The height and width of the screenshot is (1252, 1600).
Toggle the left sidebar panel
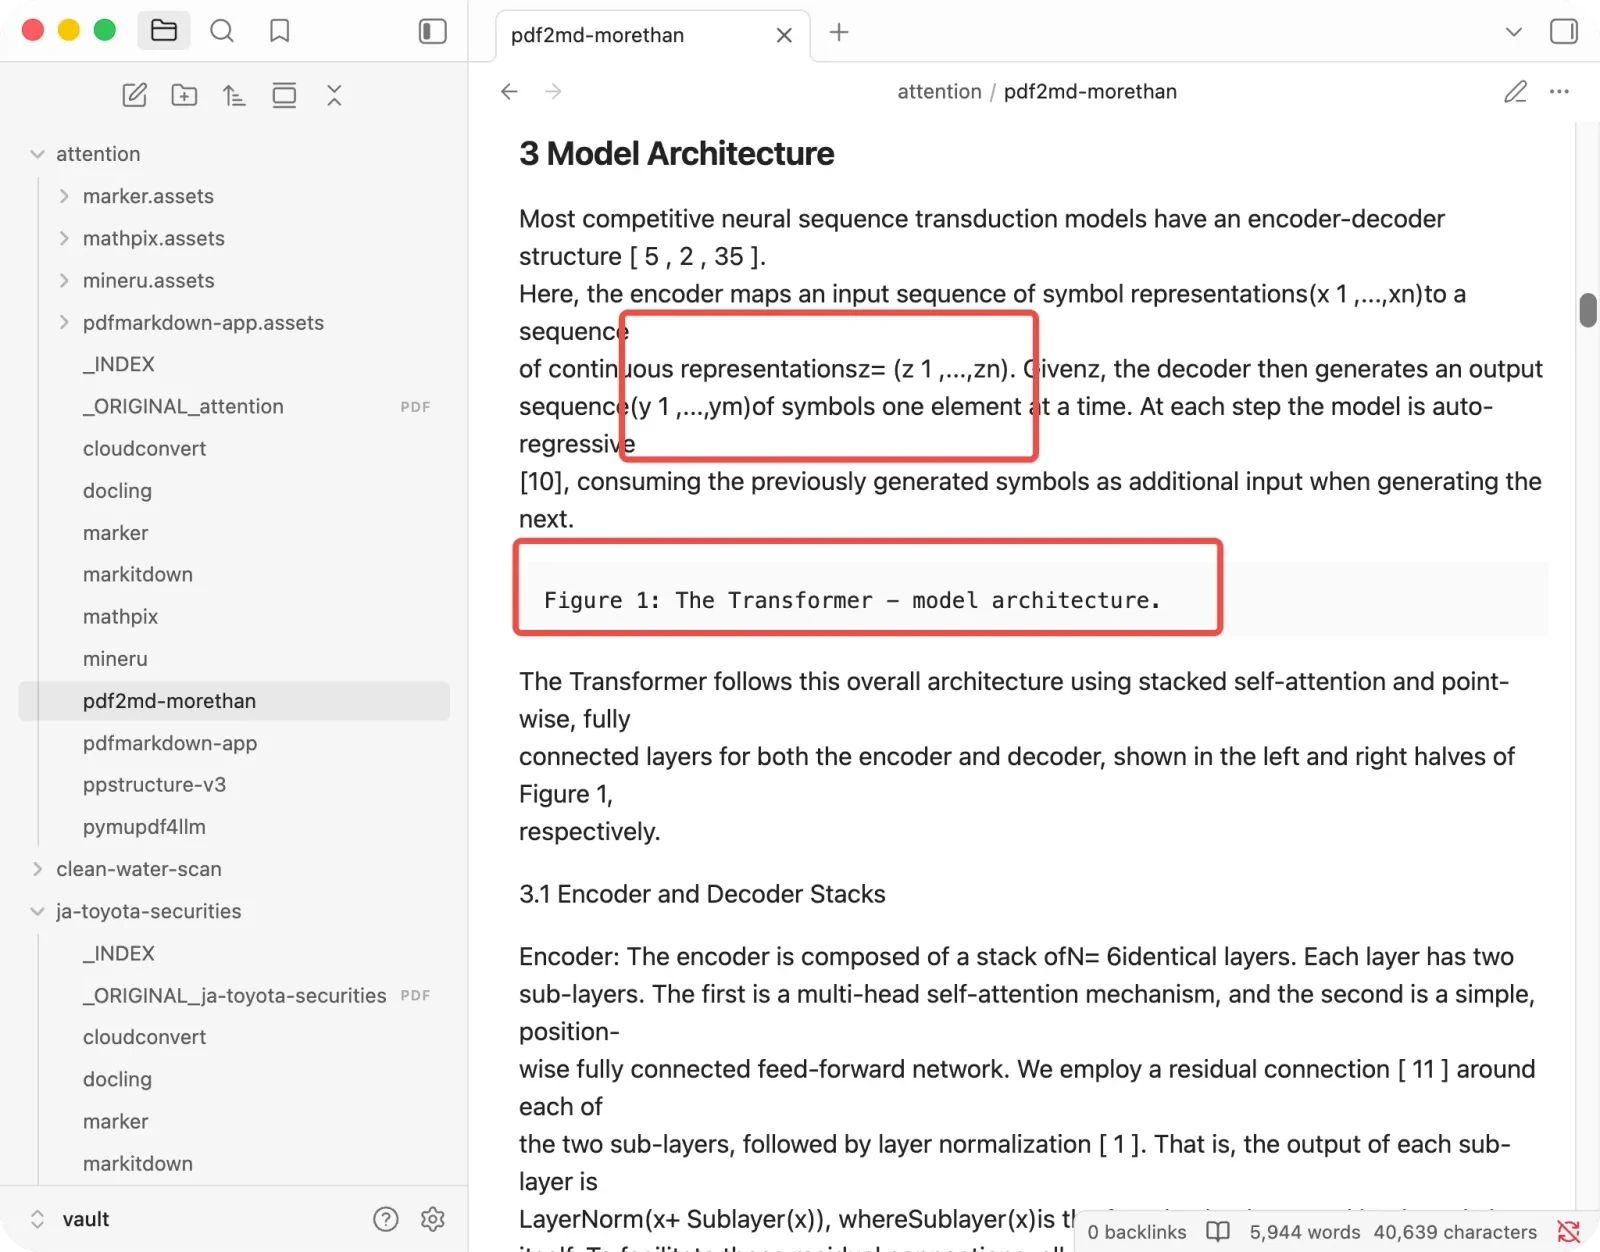tap(432, 31)
